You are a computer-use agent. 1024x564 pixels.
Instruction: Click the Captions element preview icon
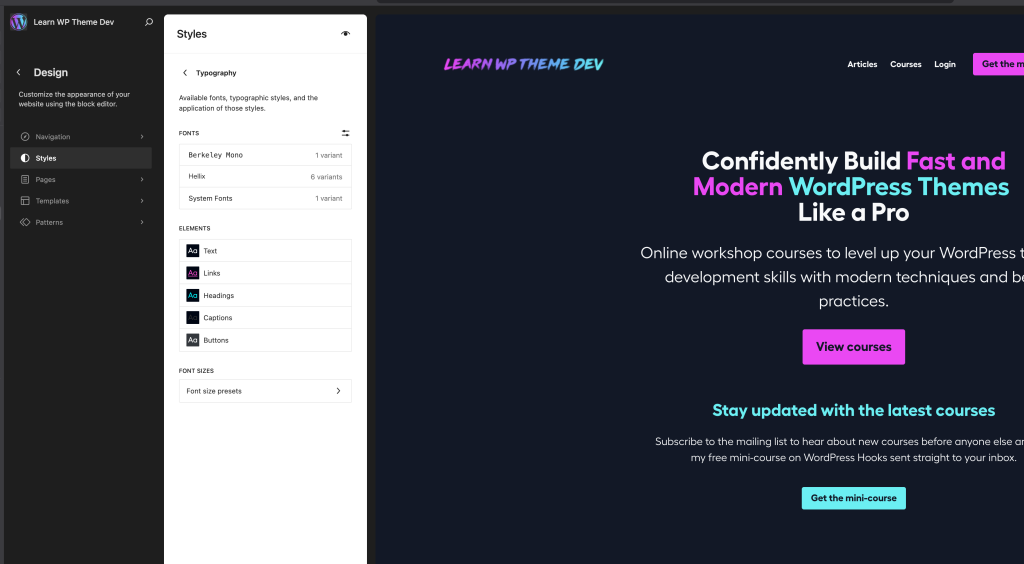[193, 318]
